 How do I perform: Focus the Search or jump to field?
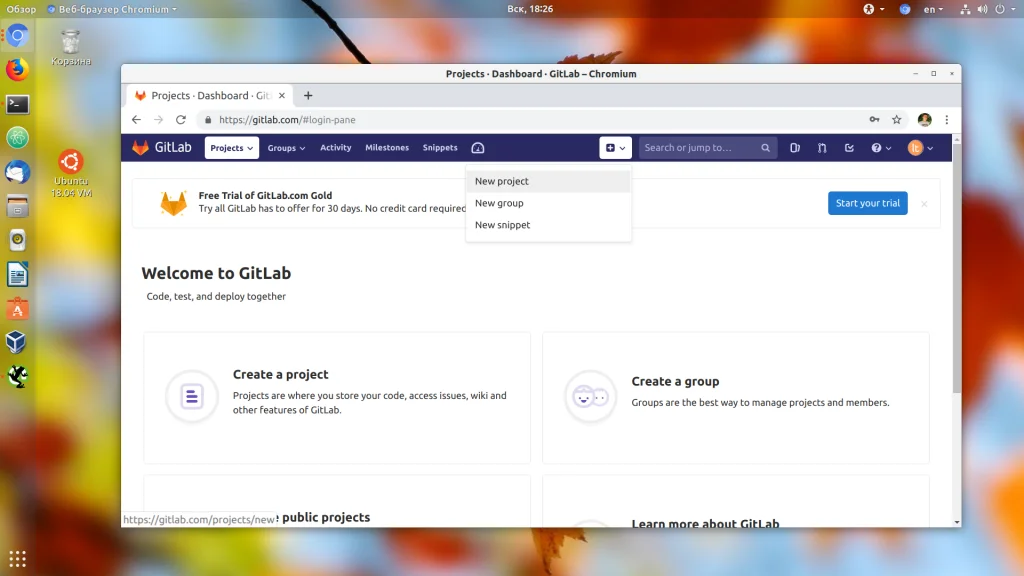pos(708,148)
